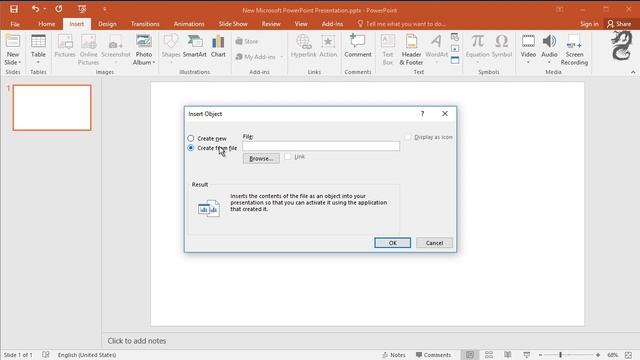Toggle the Comments pane in status bar
Image resolution: width=640 pixels, height=360 pixels.
(x=433, y=355)
